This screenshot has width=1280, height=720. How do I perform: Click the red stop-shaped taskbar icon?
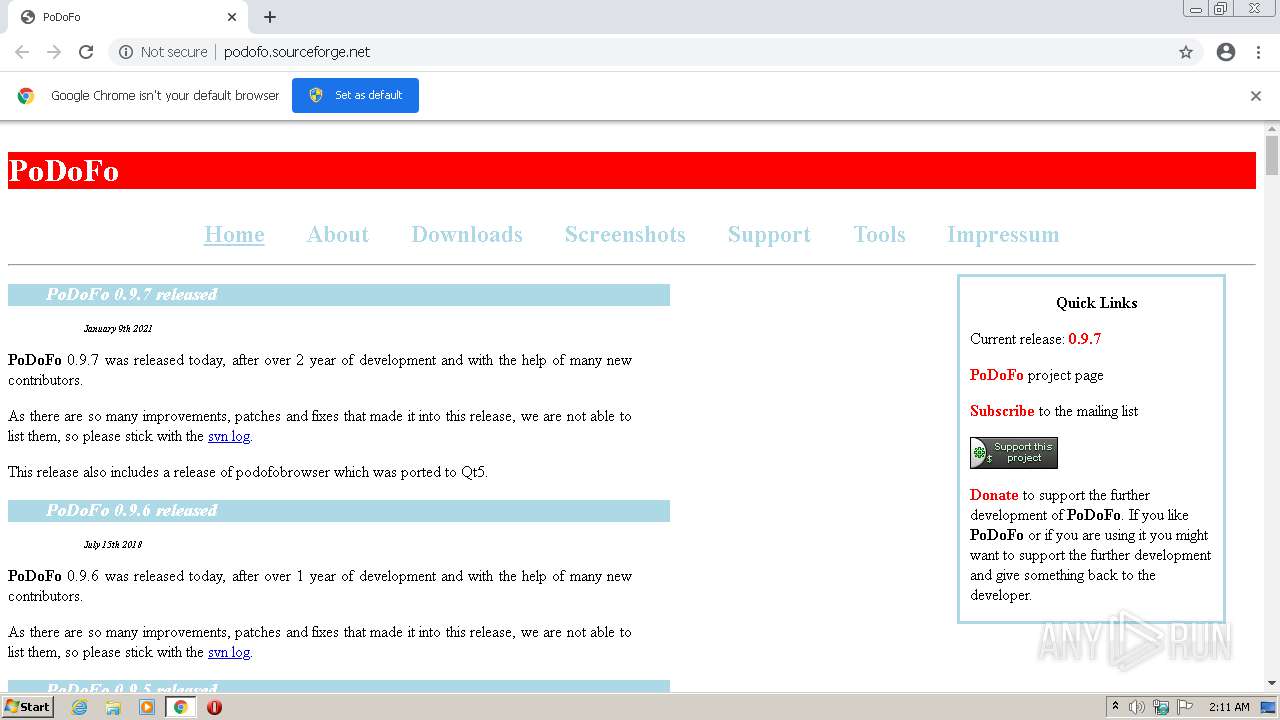coord(214,707)
